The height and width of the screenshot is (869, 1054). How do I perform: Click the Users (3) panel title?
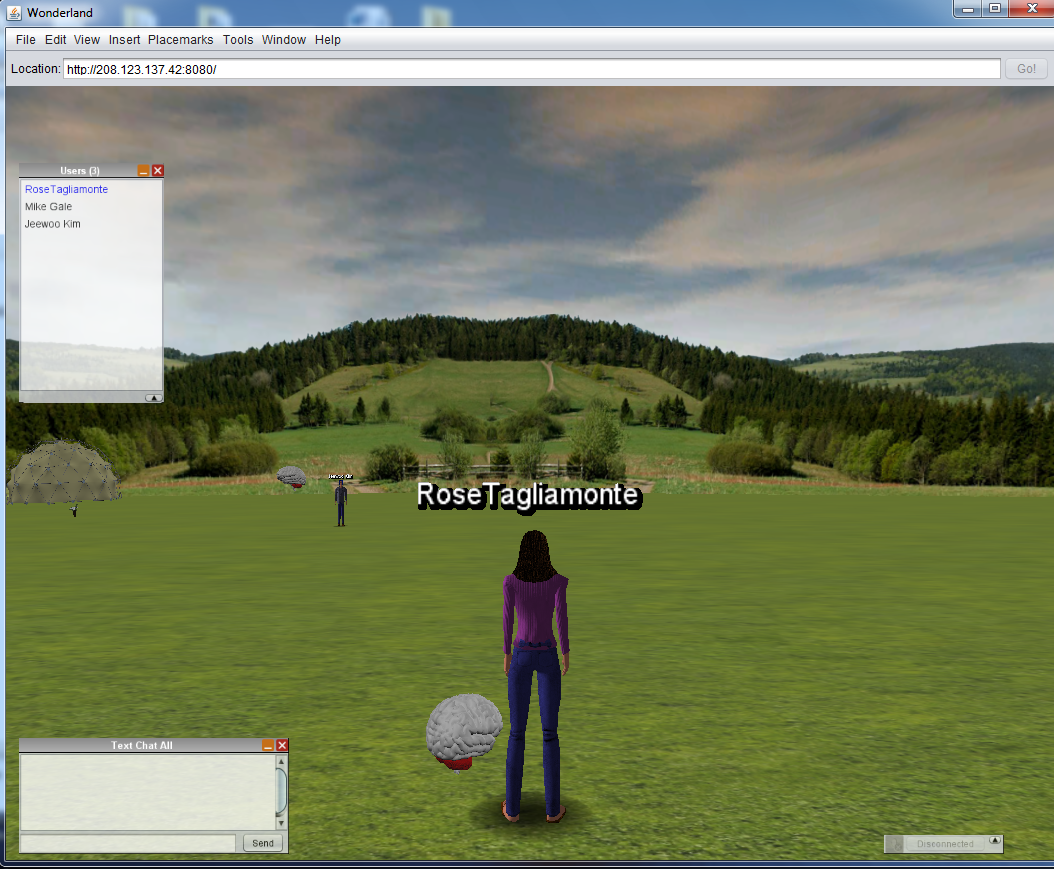(79, 171)
